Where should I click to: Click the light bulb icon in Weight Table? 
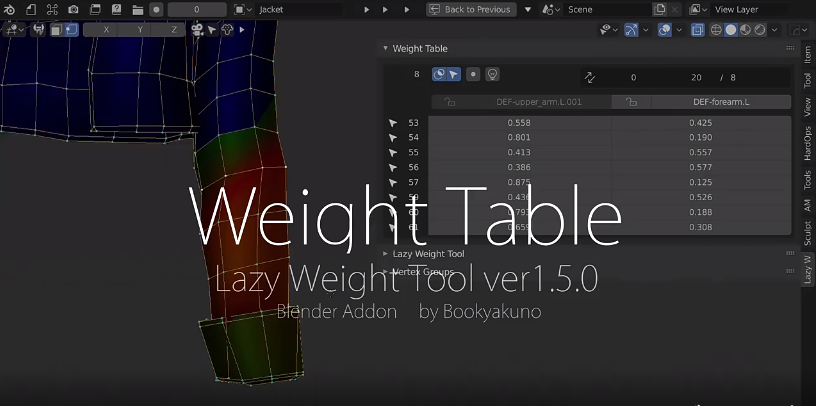point(492,74)
